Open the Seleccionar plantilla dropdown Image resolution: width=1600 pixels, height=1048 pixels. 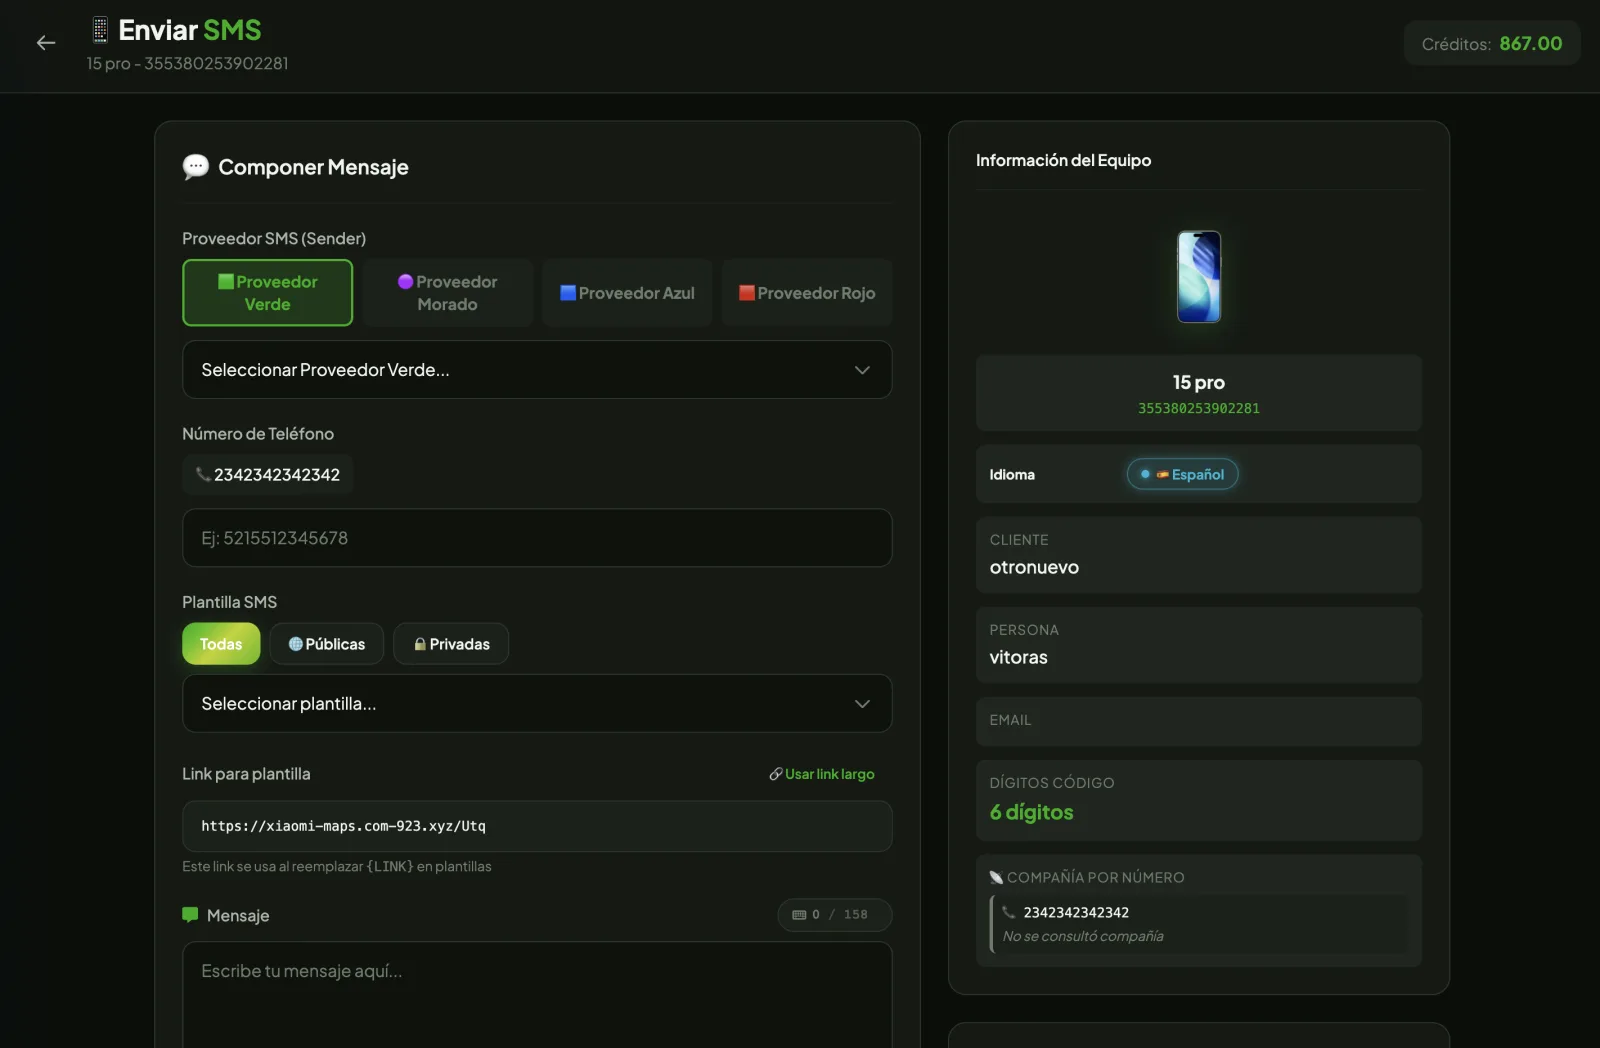coord(537,704)
